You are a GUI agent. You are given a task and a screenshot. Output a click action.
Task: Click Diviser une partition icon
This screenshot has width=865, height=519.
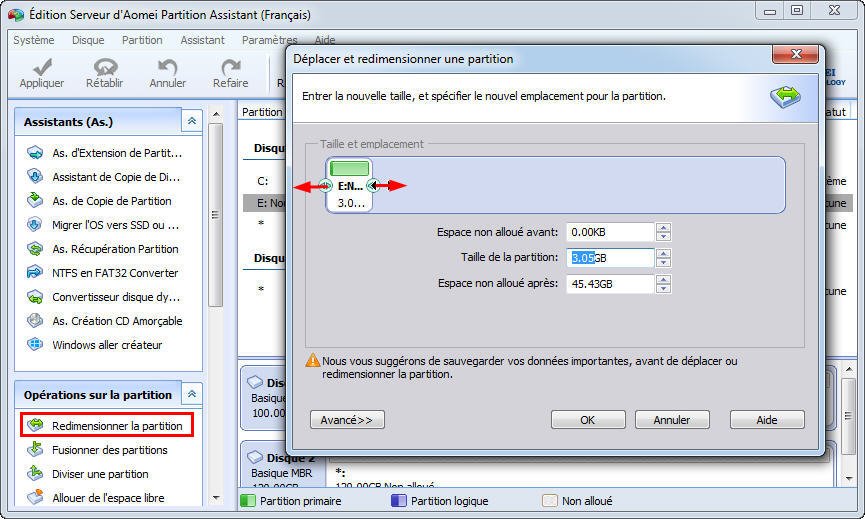(x=35, y=473)
